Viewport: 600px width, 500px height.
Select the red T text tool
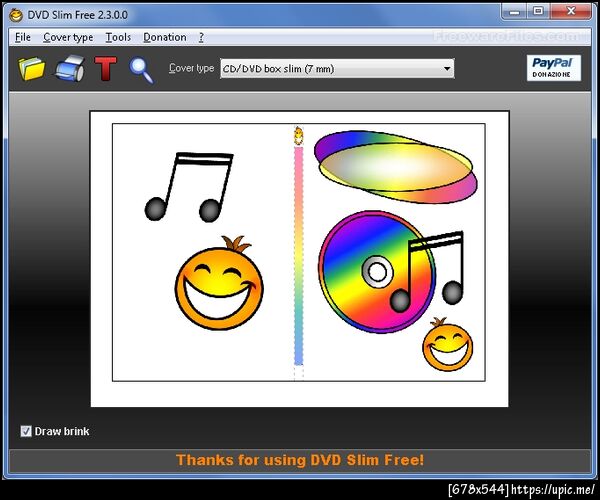pos(106,69)
